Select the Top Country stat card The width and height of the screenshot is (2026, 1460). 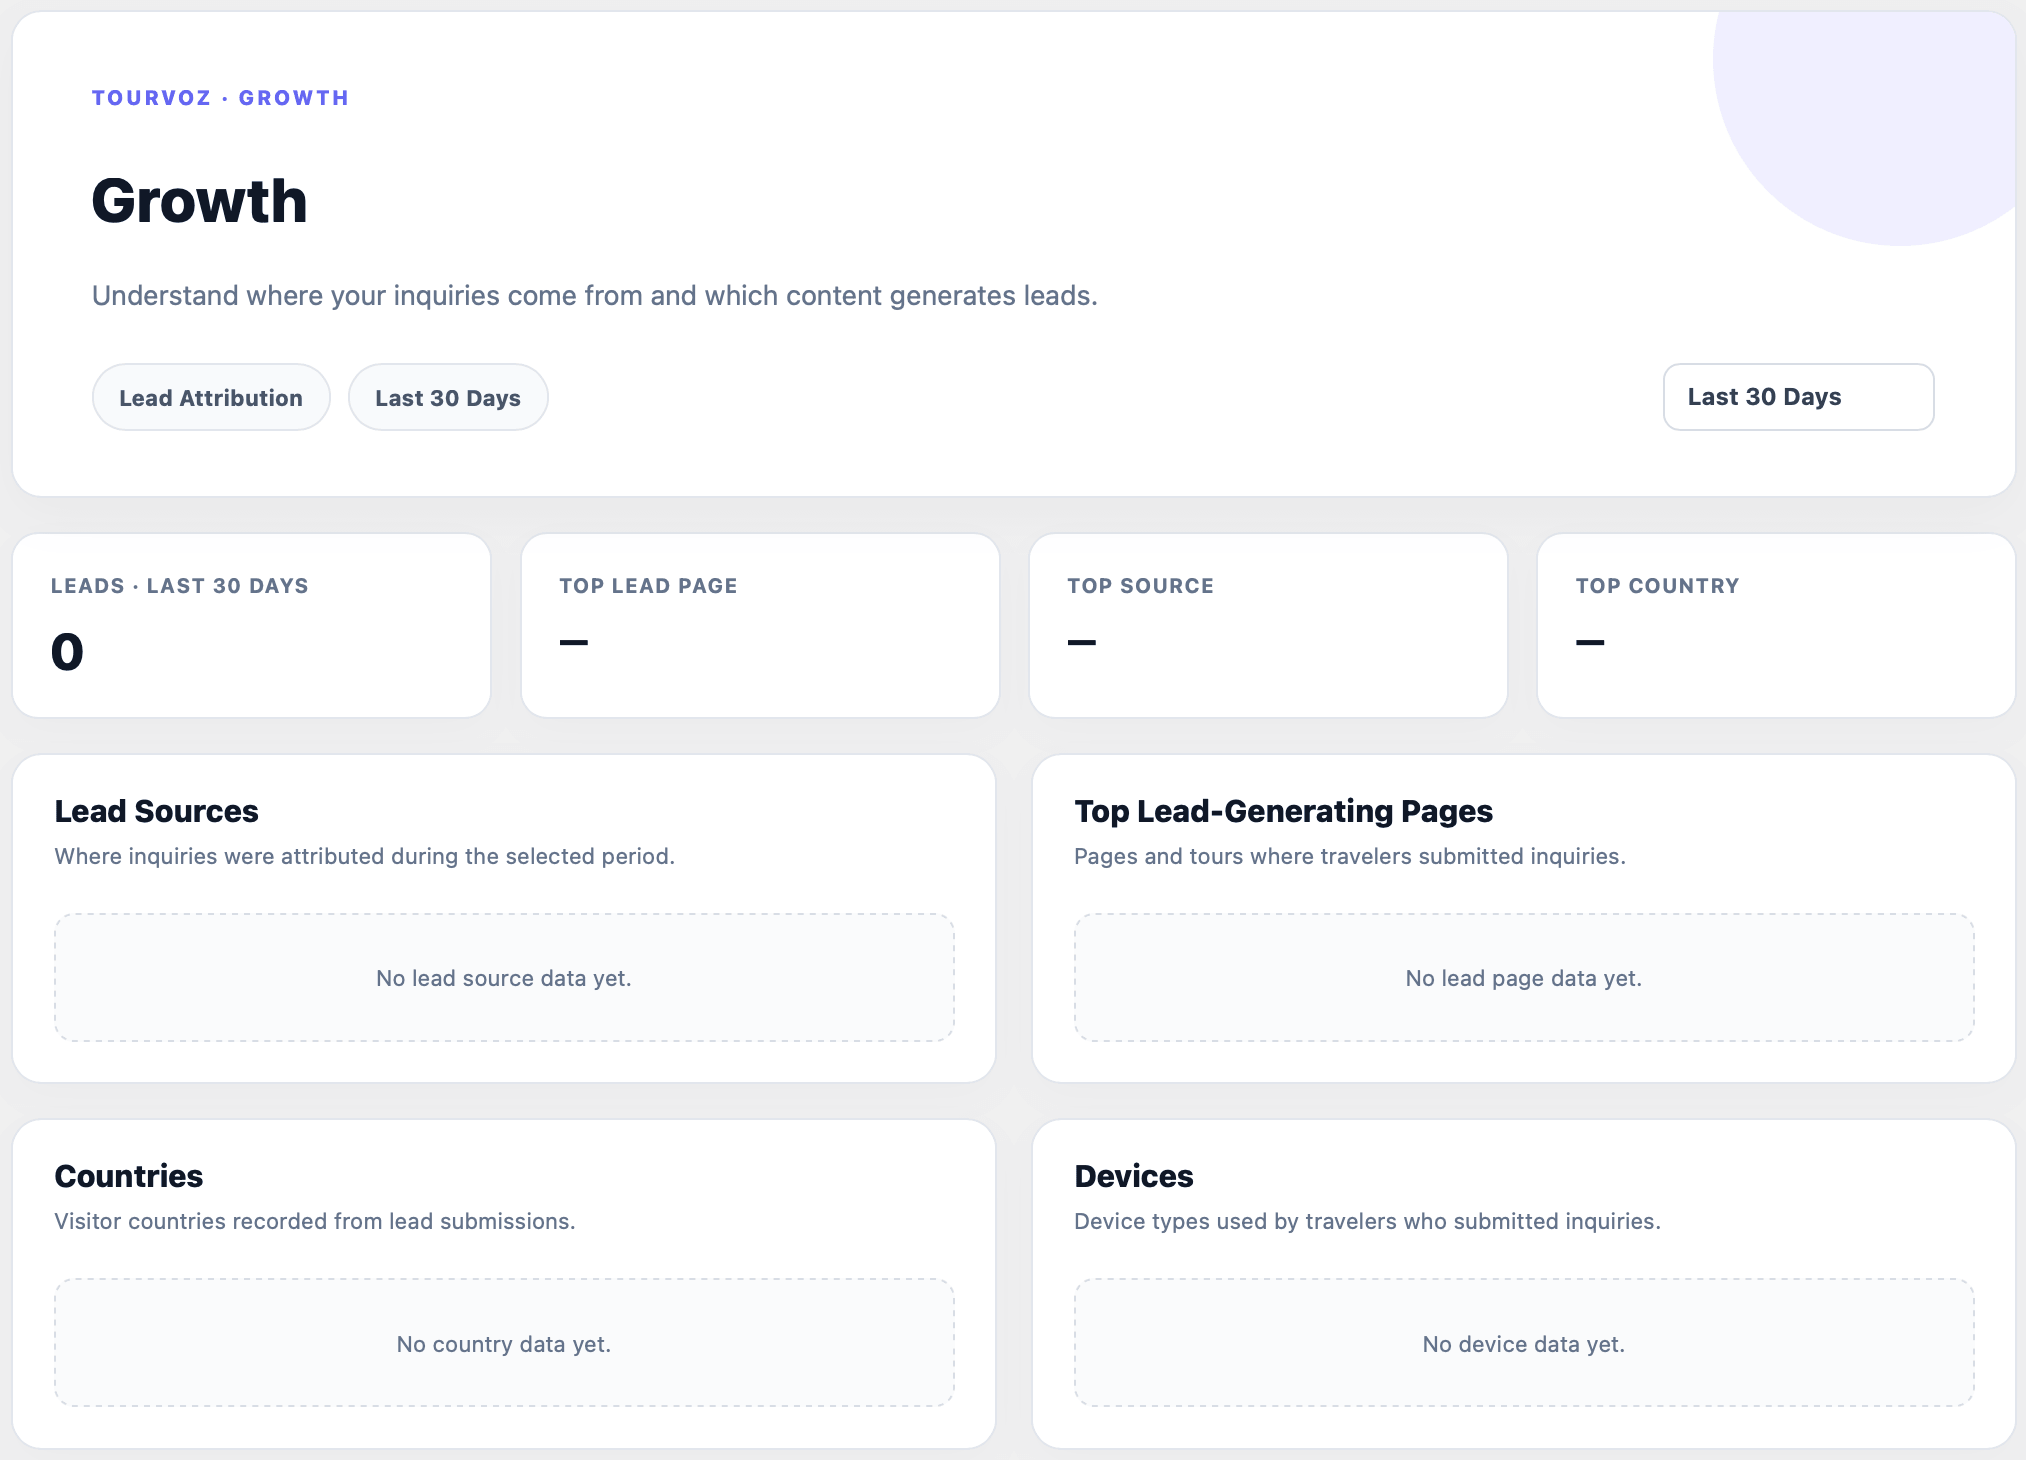point(1776,625)
